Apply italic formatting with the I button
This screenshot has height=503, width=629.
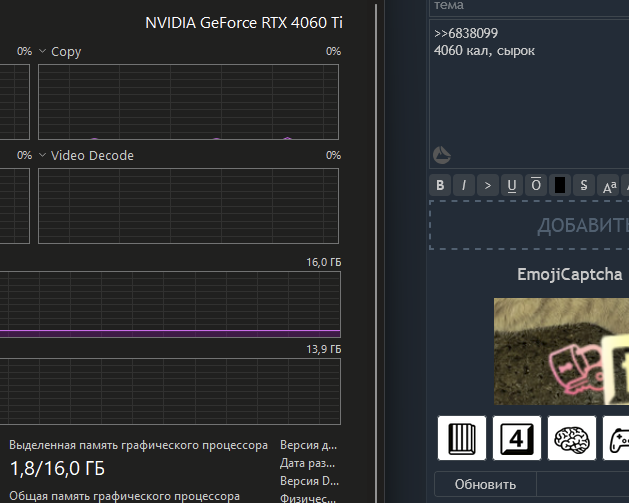tap(464, 185)
